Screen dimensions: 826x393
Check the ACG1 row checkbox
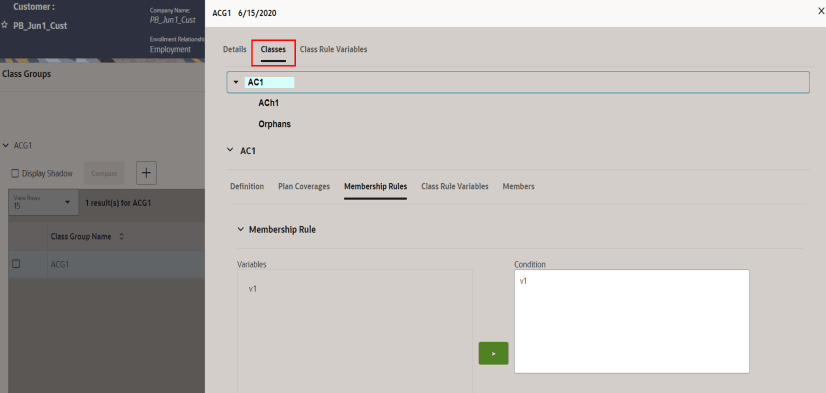click(16, 264)
